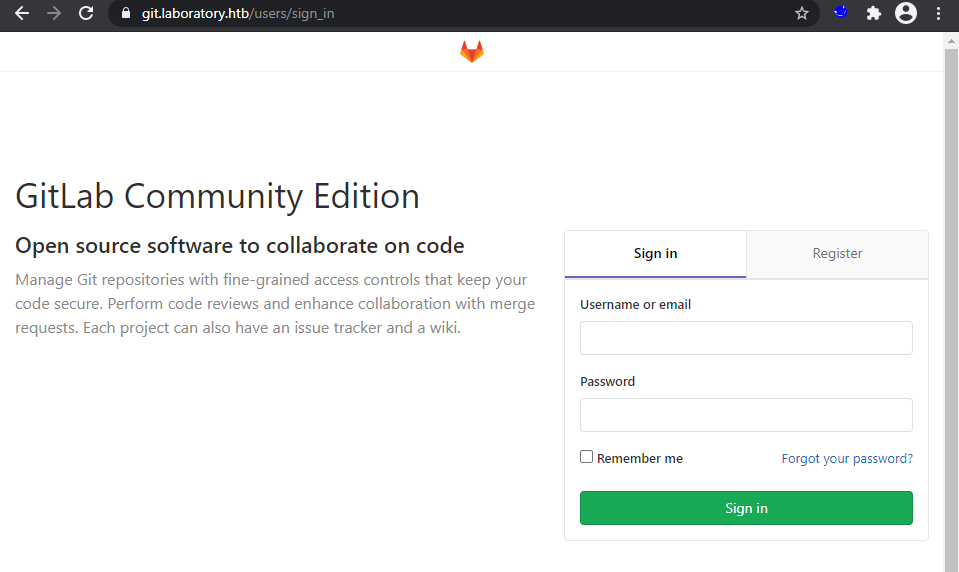The height and width of the screenshot is (572, 959).
Task: Open the Extensions puzzle piece menu
Action: coord(873,14)
